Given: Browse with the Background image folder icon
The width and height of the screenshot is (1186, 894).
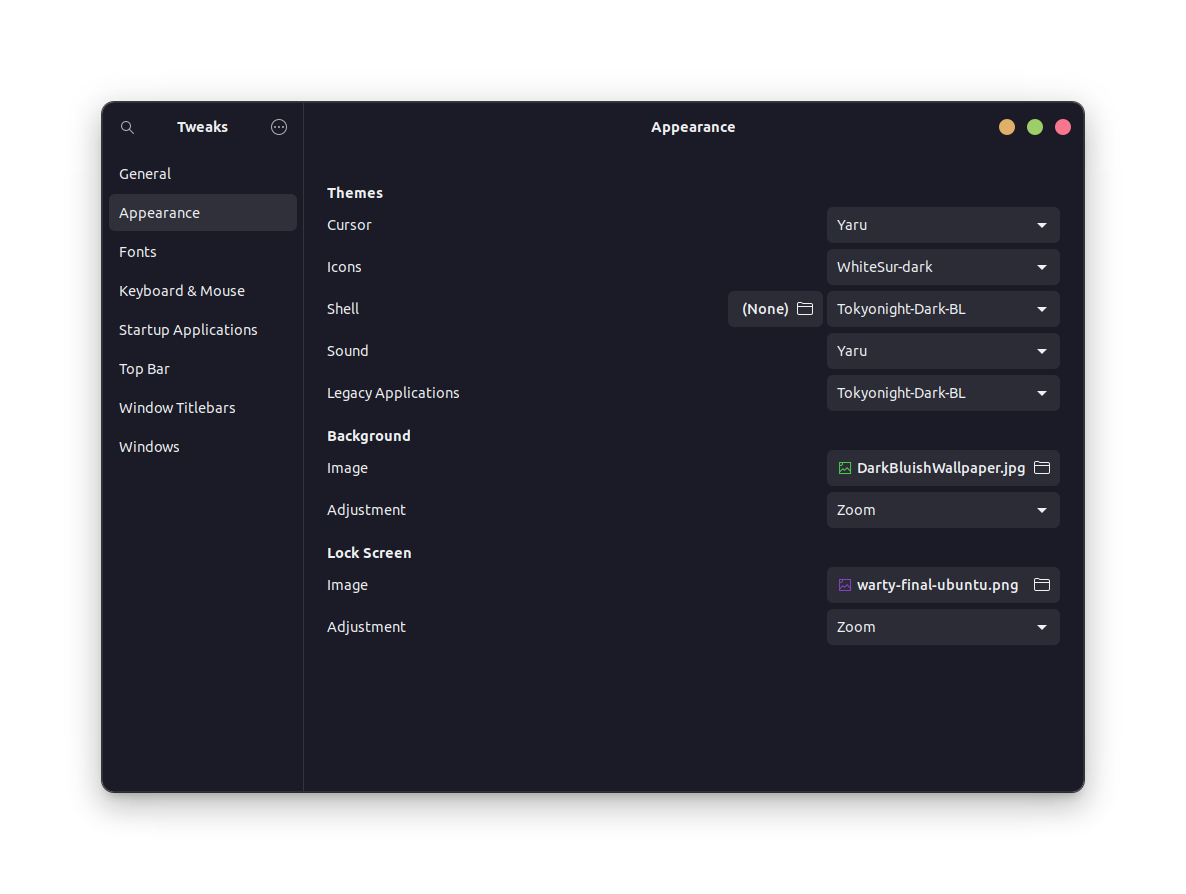Looking at the screenshot, I should tap(1042, 468).
